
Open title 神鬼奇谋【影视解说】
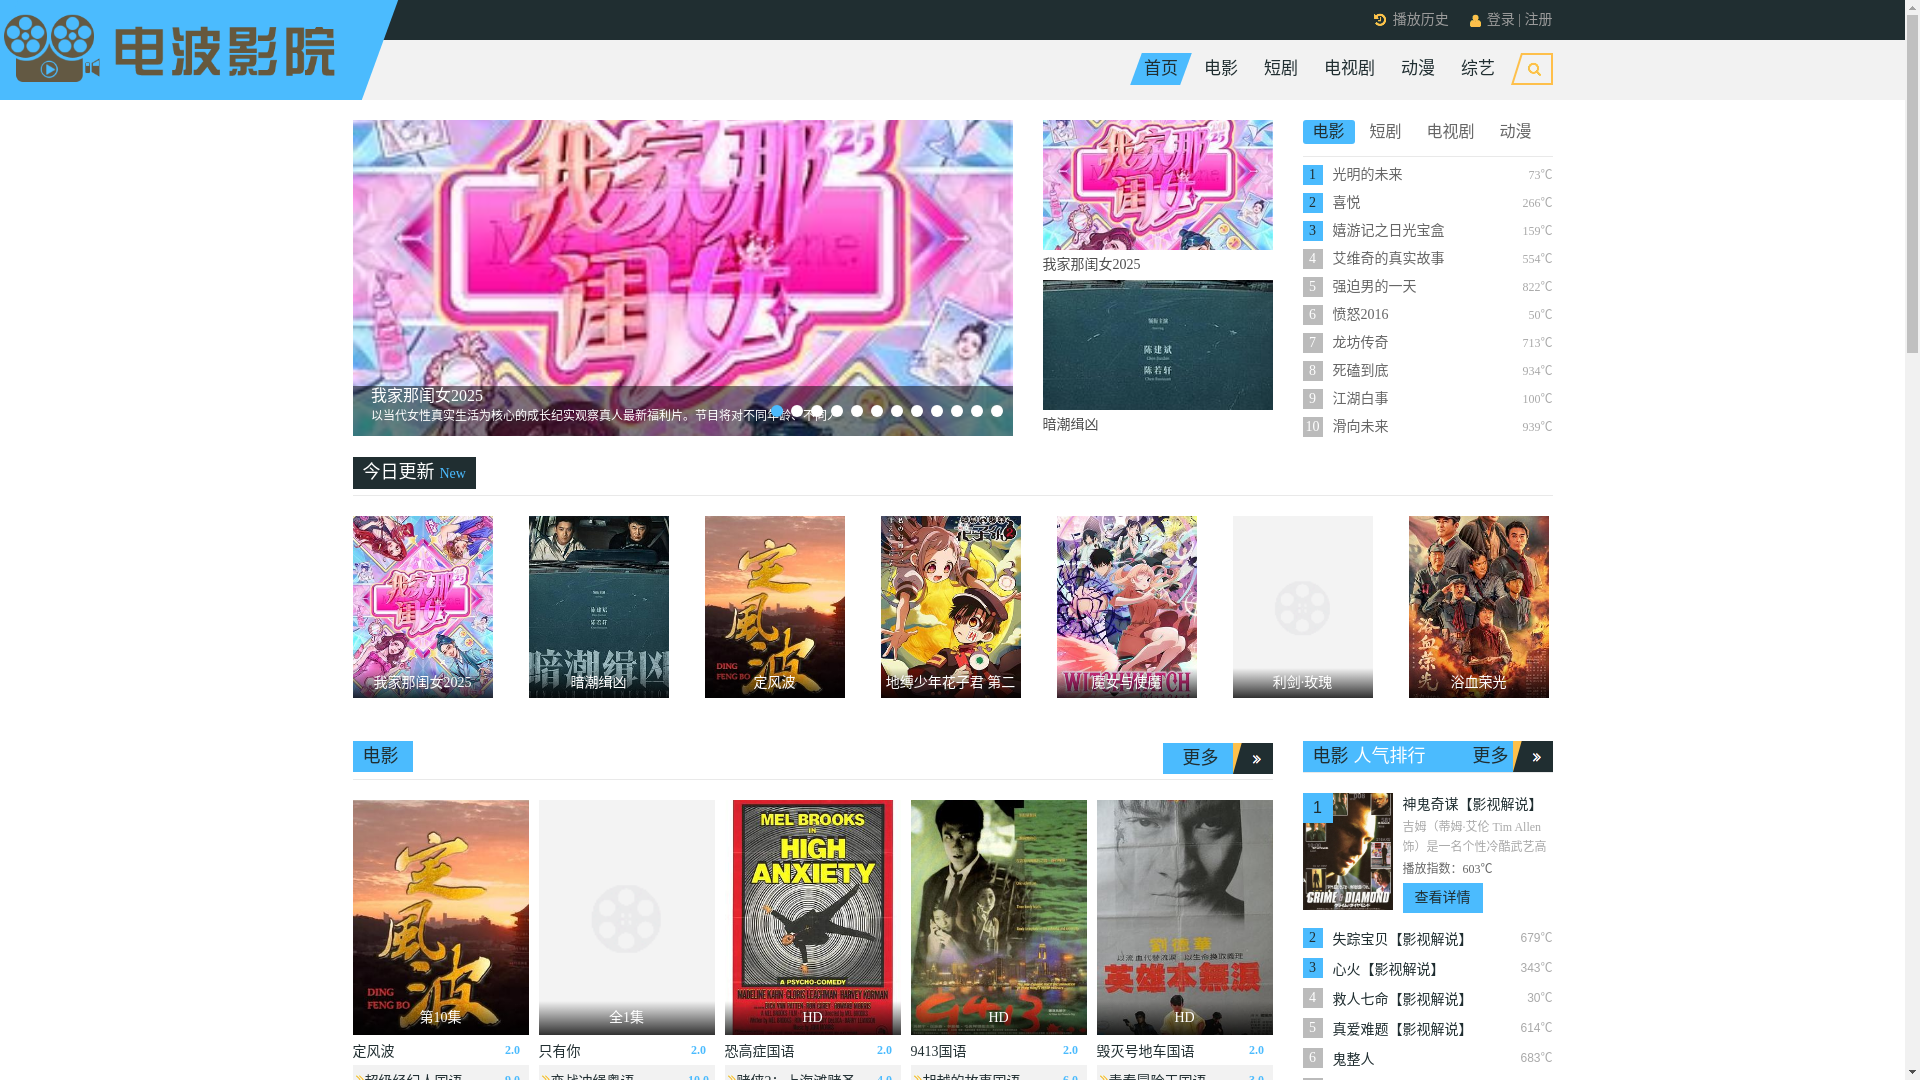coord(1470,805)
